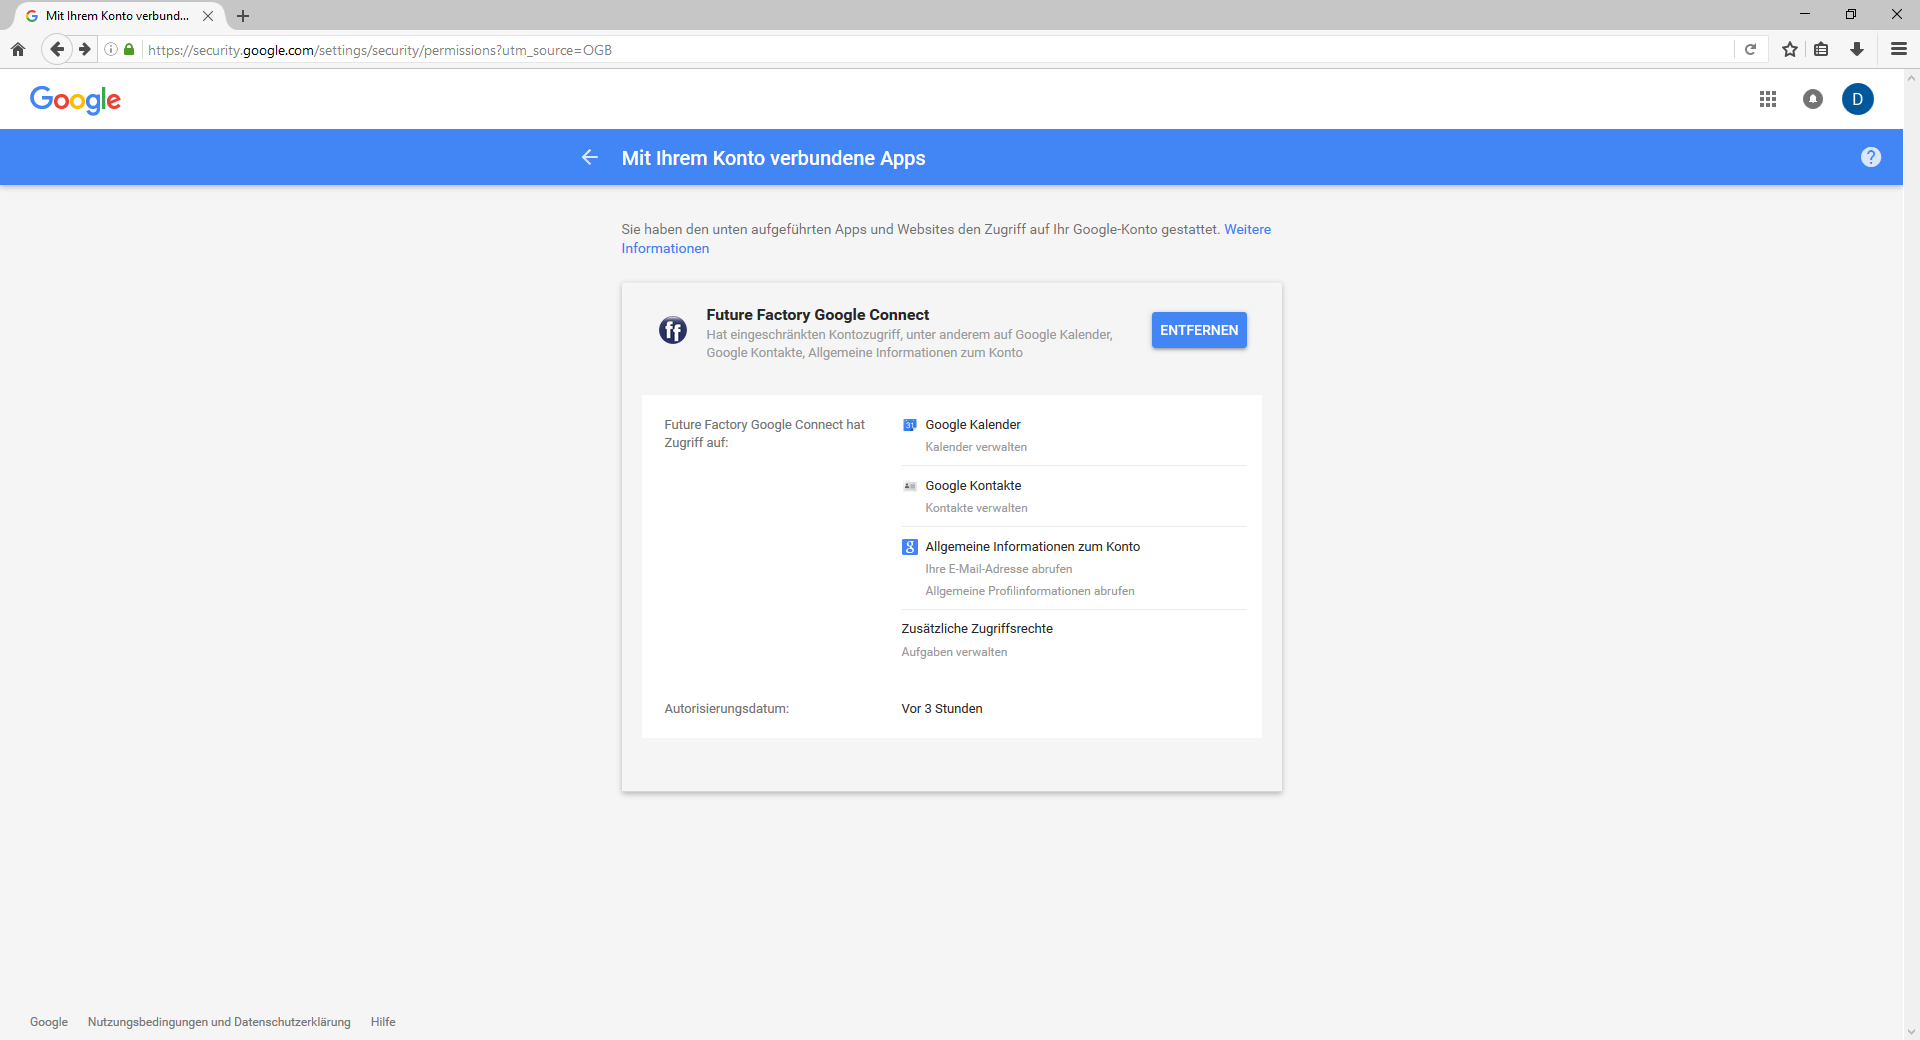Screen dimensions: 1920x1040
Task: Click the Google logo
Action: (x=75, y=99)
